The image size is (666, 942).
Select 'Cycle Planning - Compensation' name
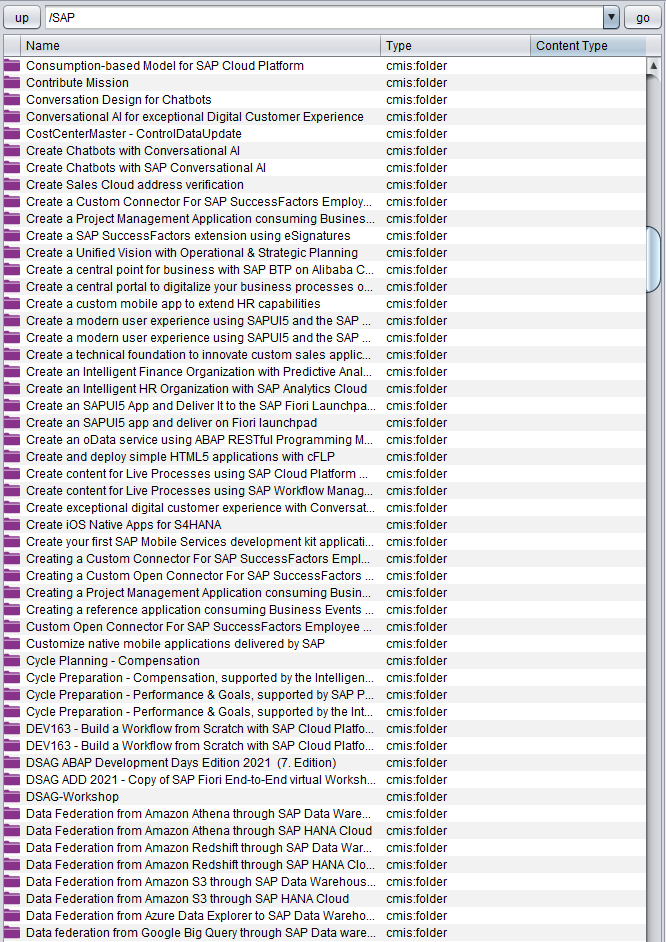(x=113, y=661)
